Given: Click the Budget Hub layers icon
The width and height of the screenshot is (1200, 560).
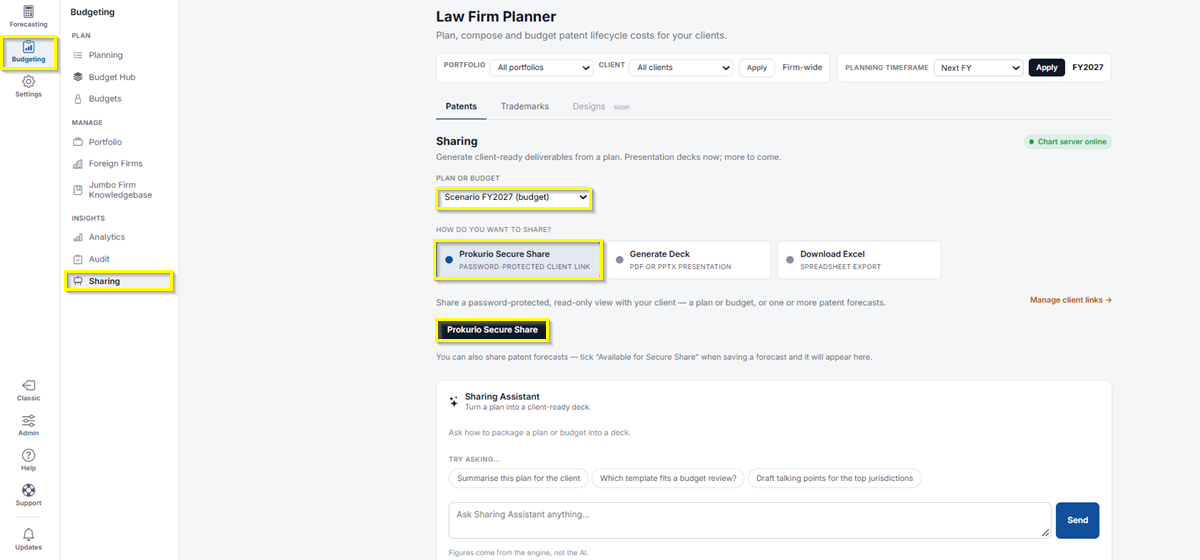Looking at the screenshot, I should (79, 77).
